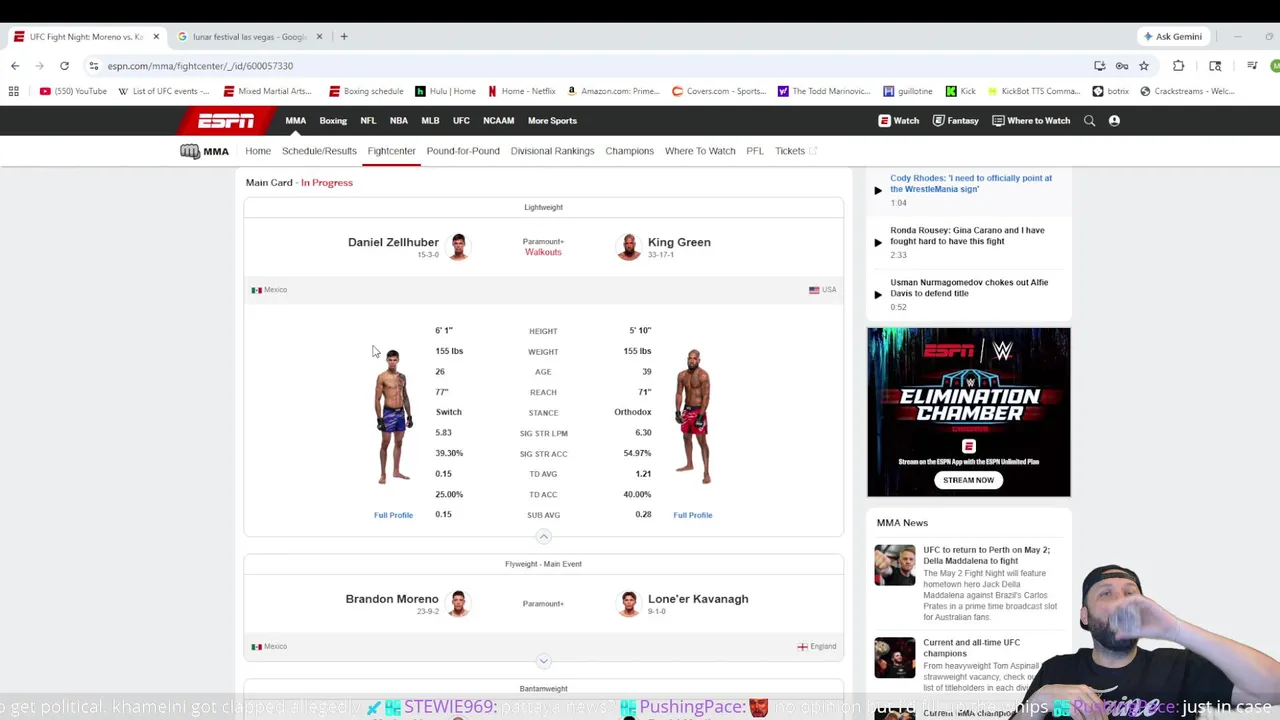The width and height of the screenshot is (1280, 720).
Task: Open Divisional Rankings tab
Action: pos(552,151)
